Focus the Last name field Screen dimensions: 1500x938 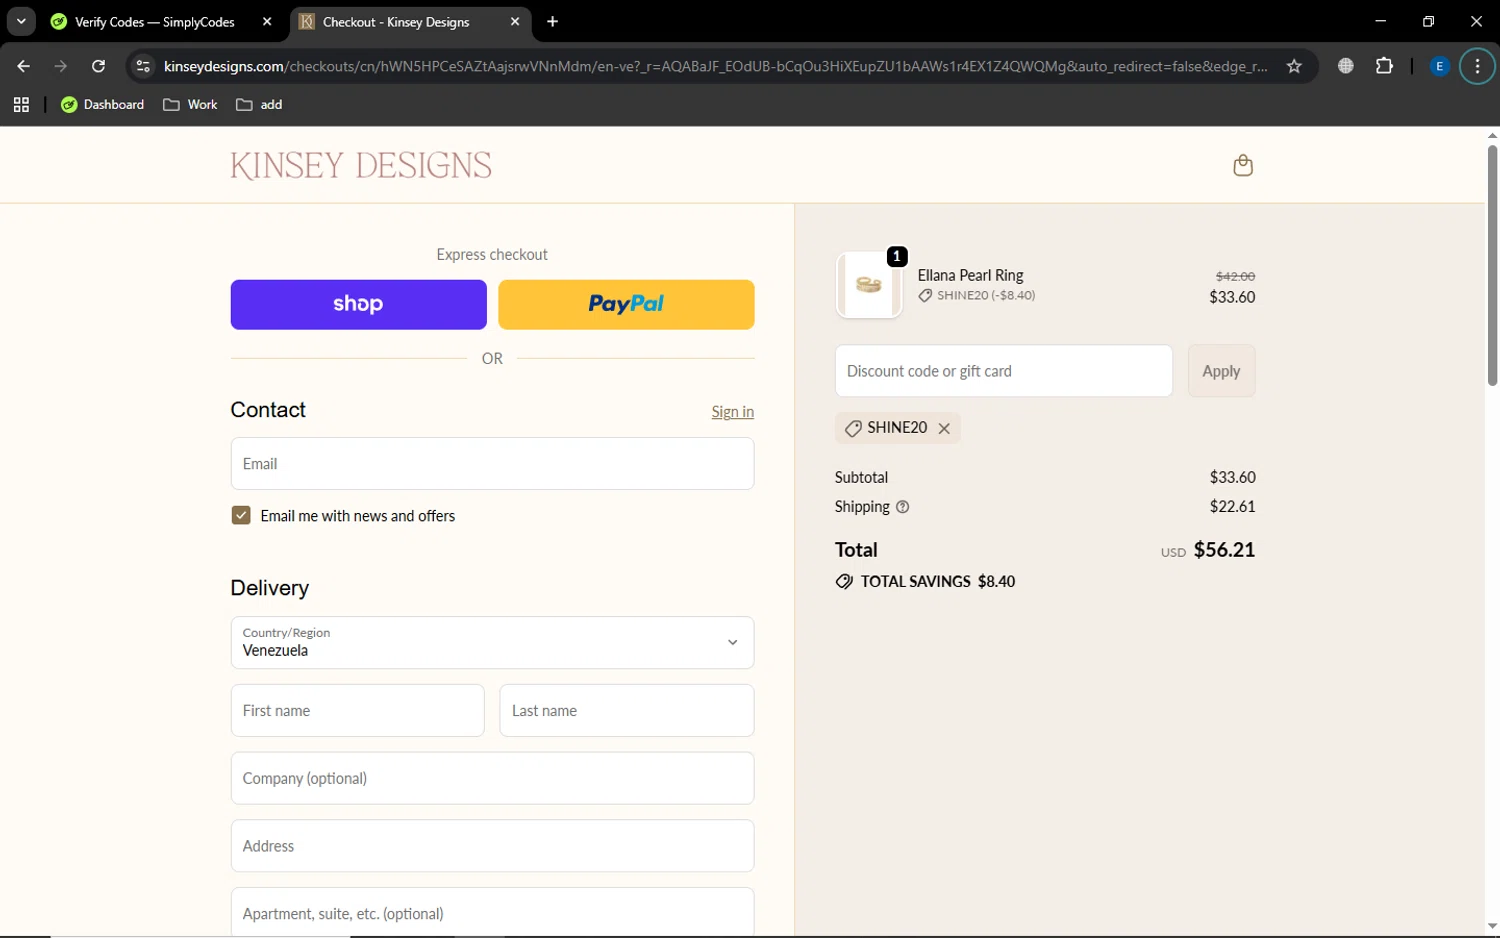626,710
